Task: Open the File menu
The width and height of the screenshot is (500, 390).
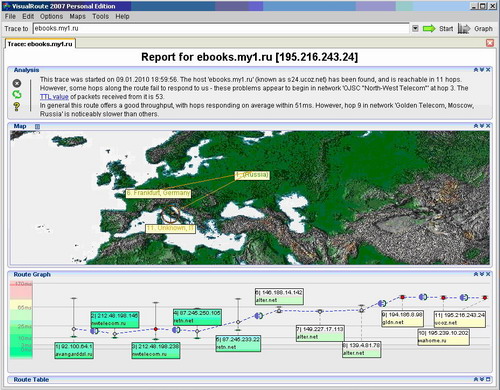Action: pos(10,16)
